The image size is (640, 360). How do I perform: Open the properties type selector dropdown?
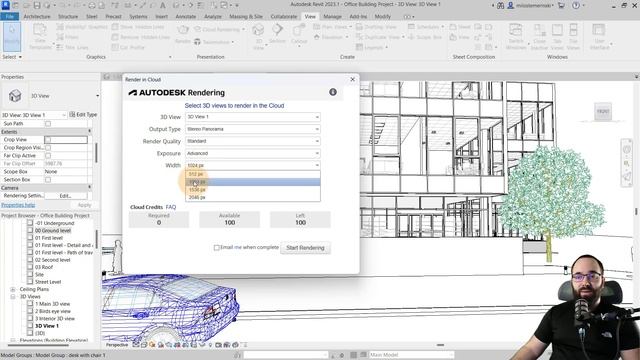(x=97, y=96)
